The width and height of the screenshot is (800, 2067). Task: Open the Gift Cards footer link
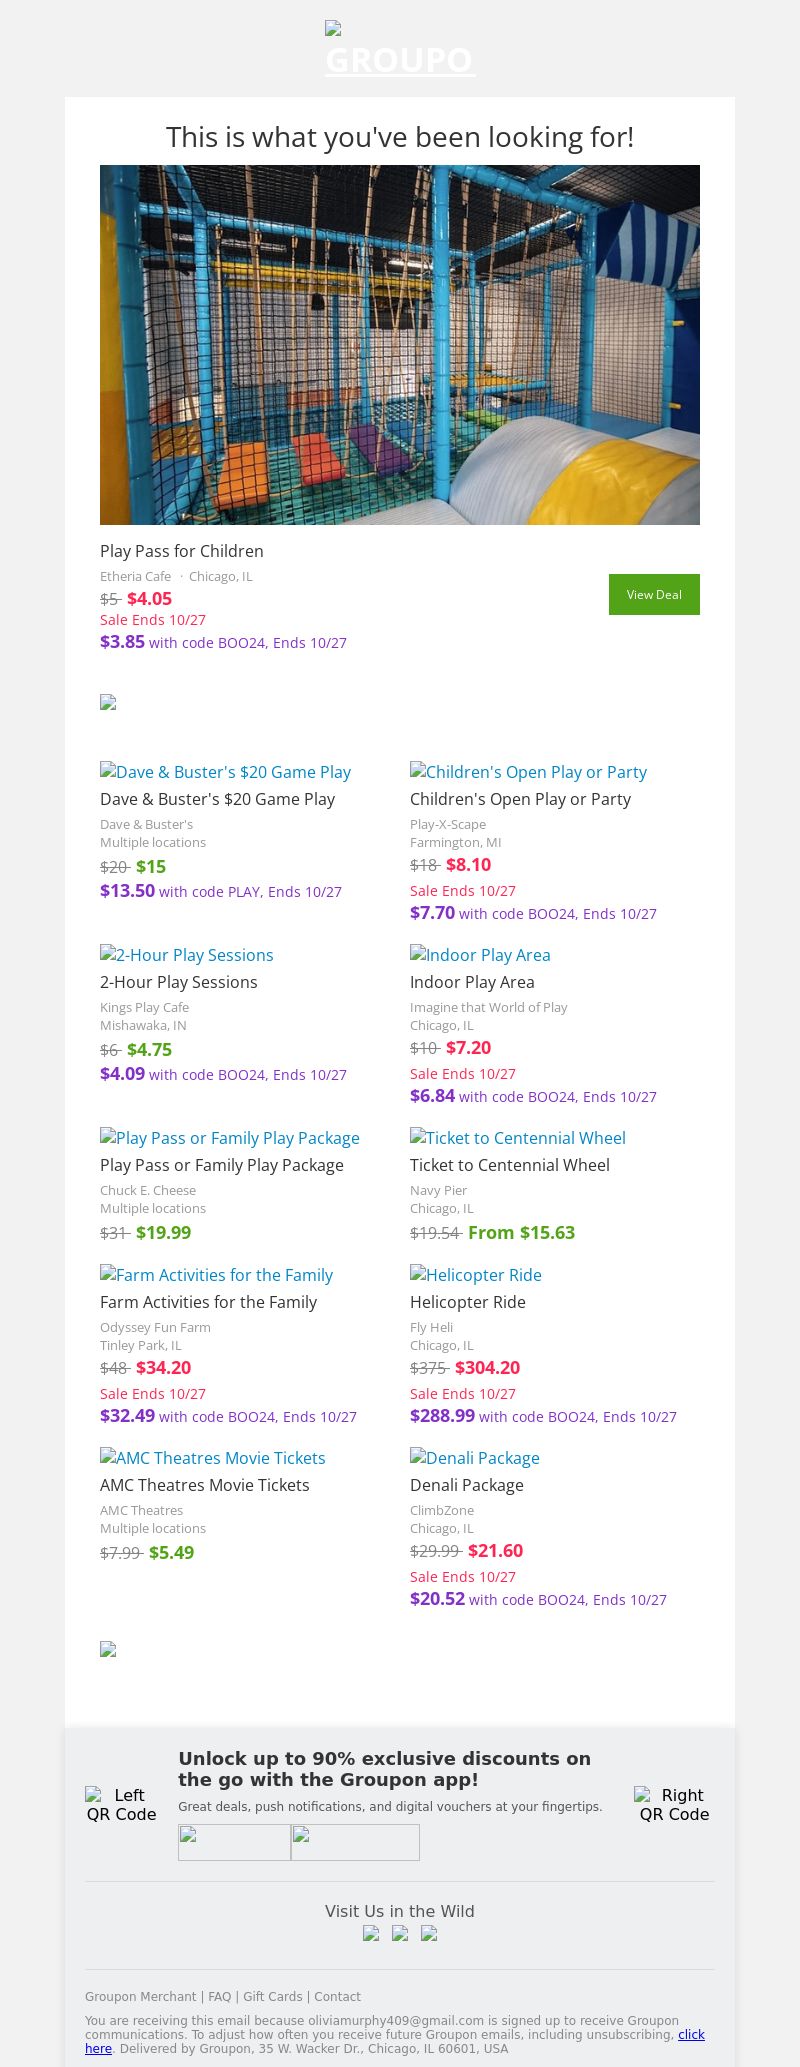(x=272, y=1996)
